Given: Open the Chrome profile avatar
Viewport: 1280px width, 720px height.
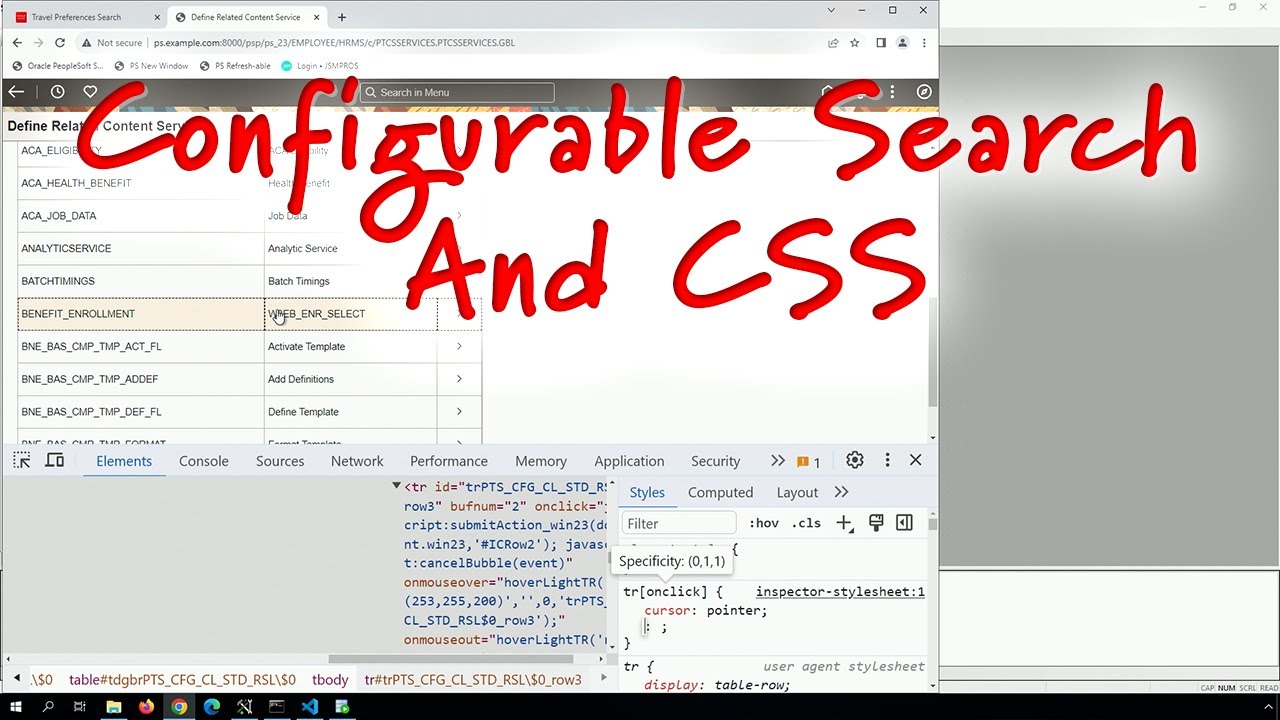Looking at the screenshot, I should click(x=903, y=43).
